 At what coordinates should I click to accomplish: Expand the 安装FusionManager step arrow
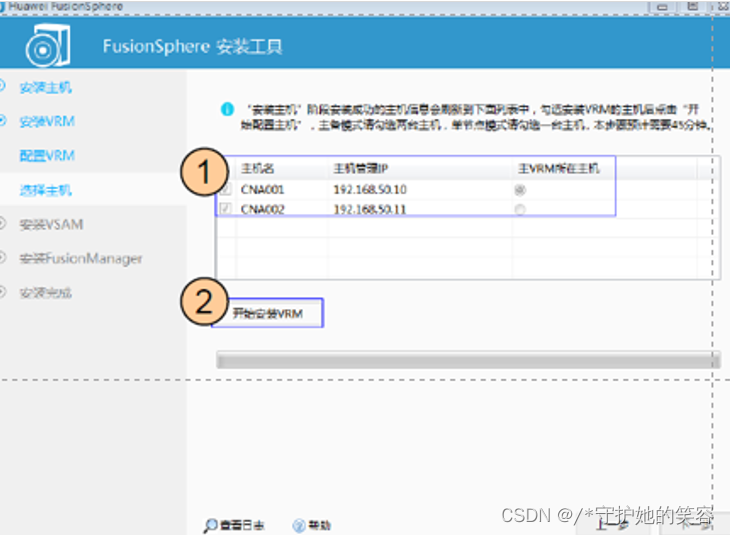point(2,257)
